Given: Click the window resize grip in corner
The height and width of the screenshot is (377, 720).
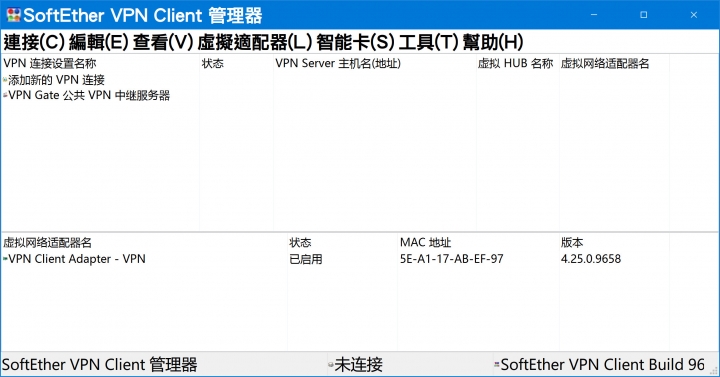Looking at the screenshot, I should coord(714,371).
